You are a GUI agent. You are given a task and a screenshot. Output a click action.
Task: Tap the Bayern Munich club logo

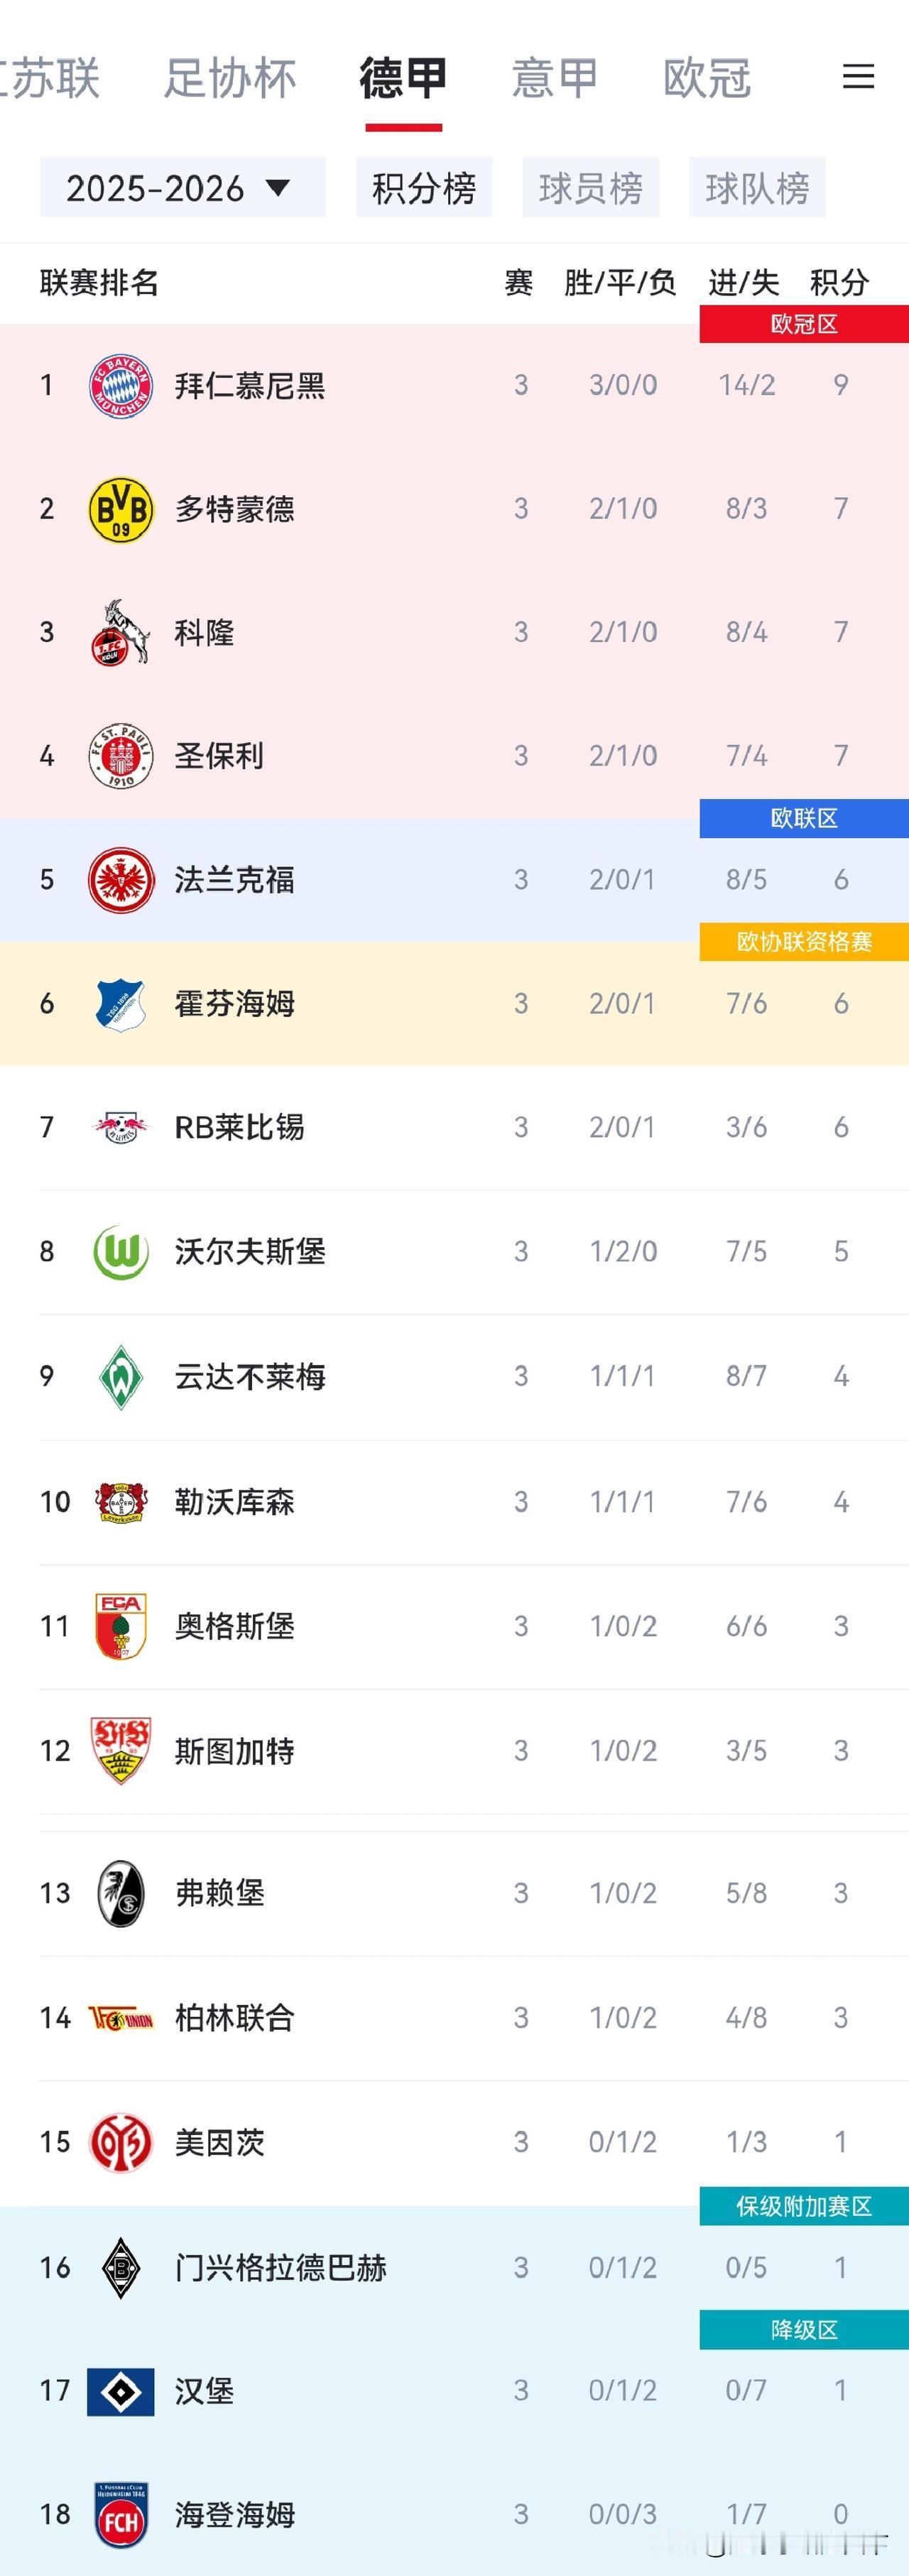pos(121,385)
